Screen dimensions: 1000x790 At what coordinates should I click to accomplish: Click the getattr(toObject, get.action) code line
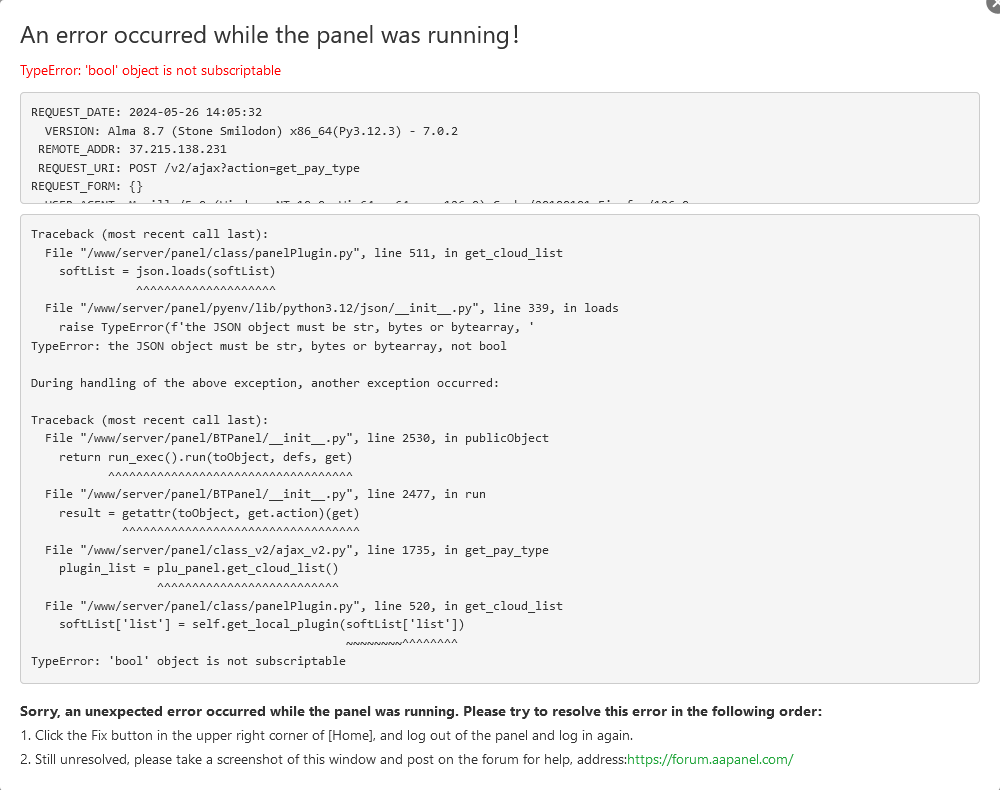[x=209, y=513]
